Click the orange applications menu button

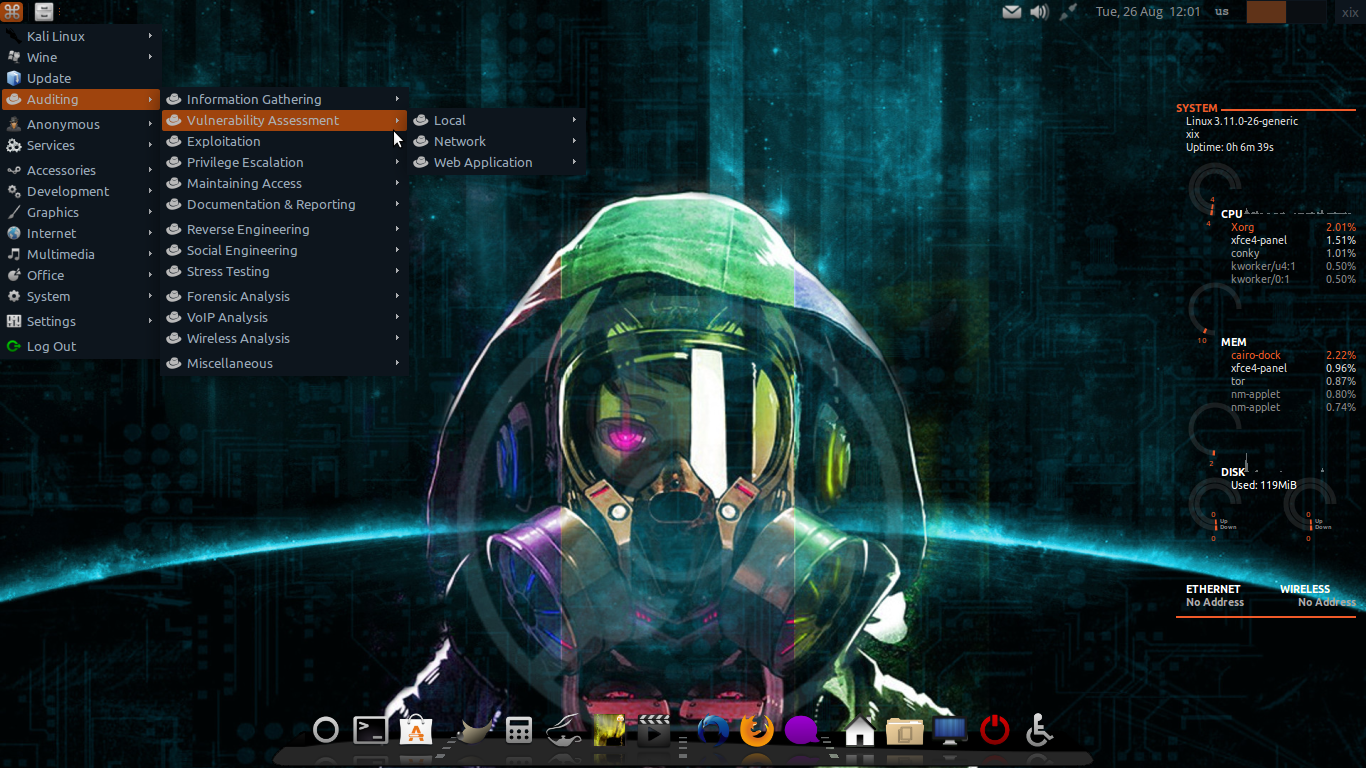12,12
